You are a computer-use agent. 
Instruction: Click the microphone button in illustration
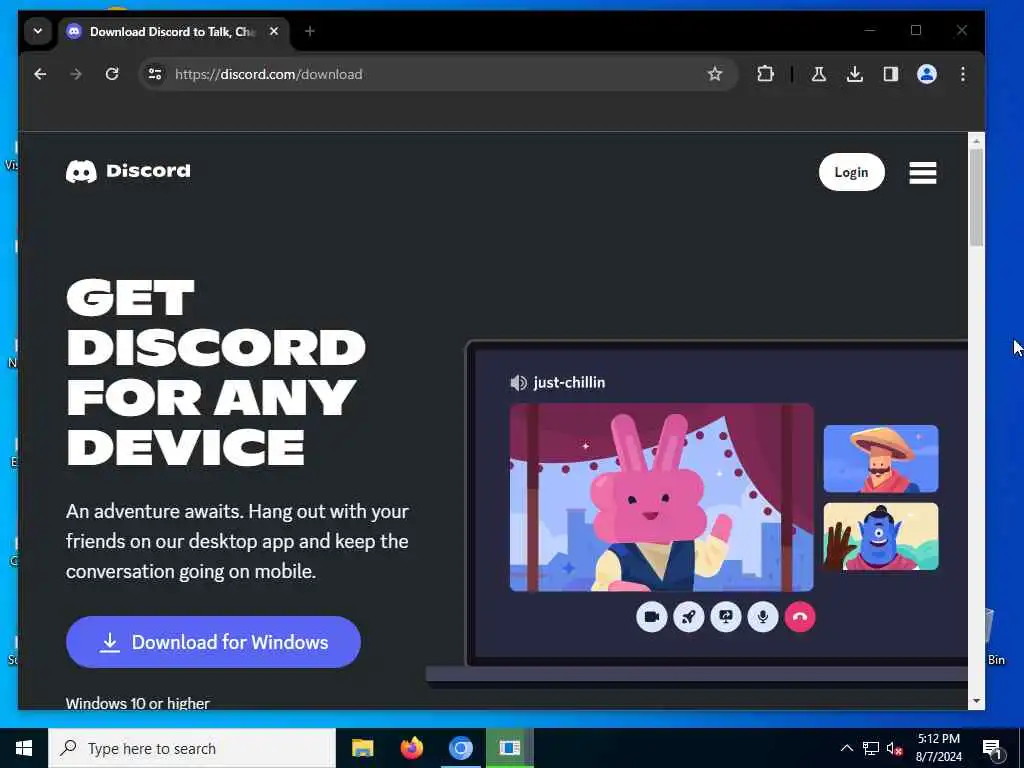[763, 616]
